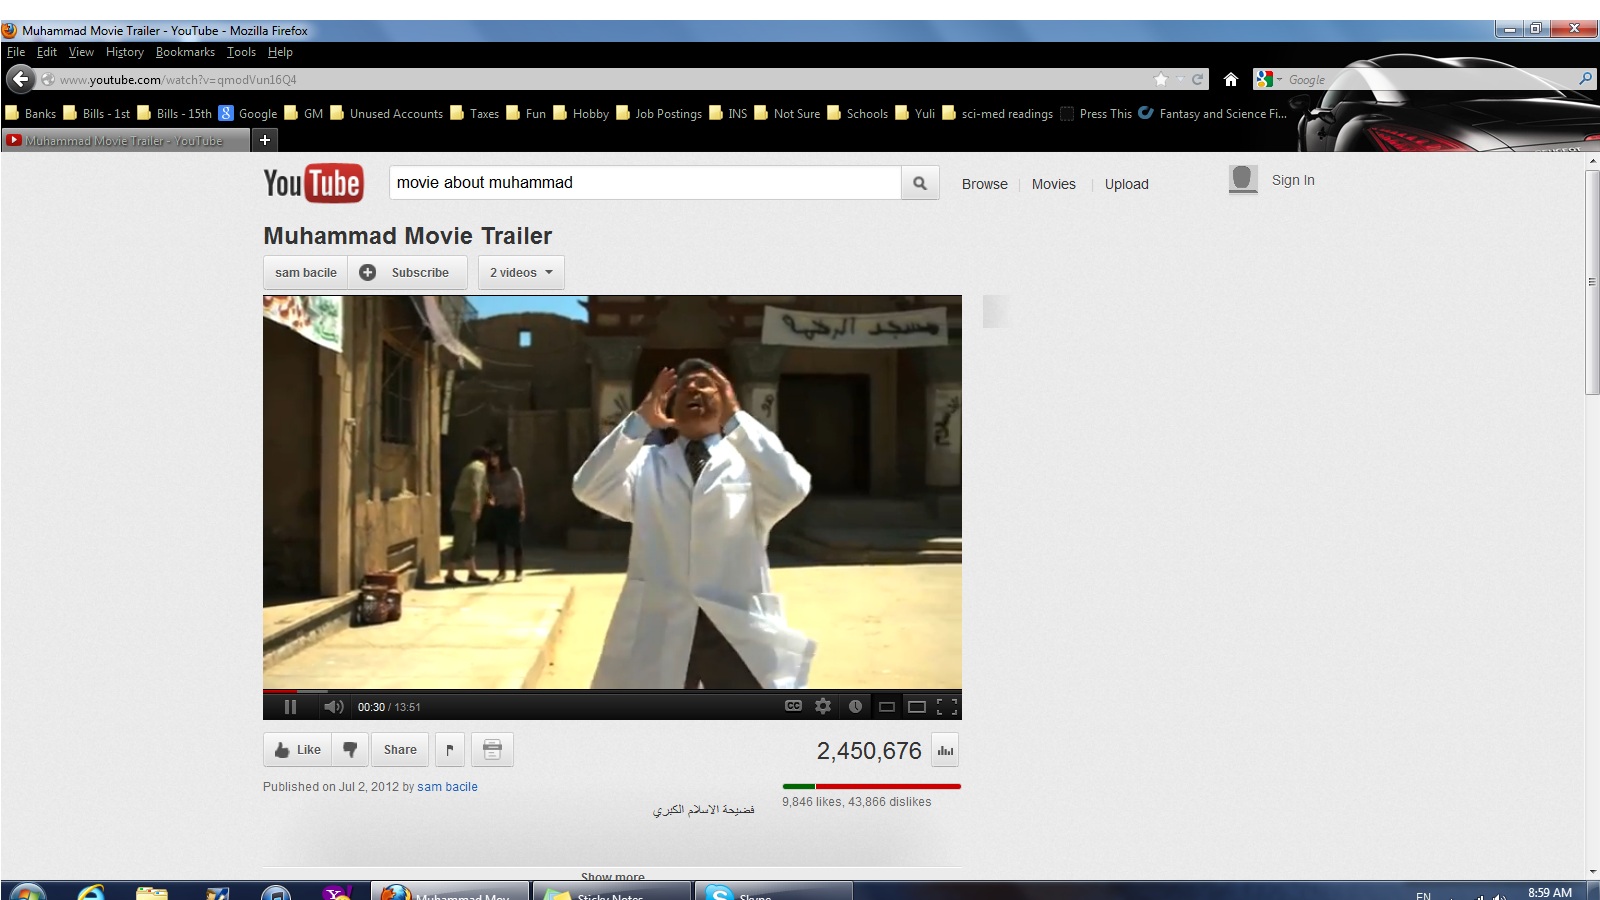Open the Bookmarks menu
The image size is (1600, 900).
185,52
